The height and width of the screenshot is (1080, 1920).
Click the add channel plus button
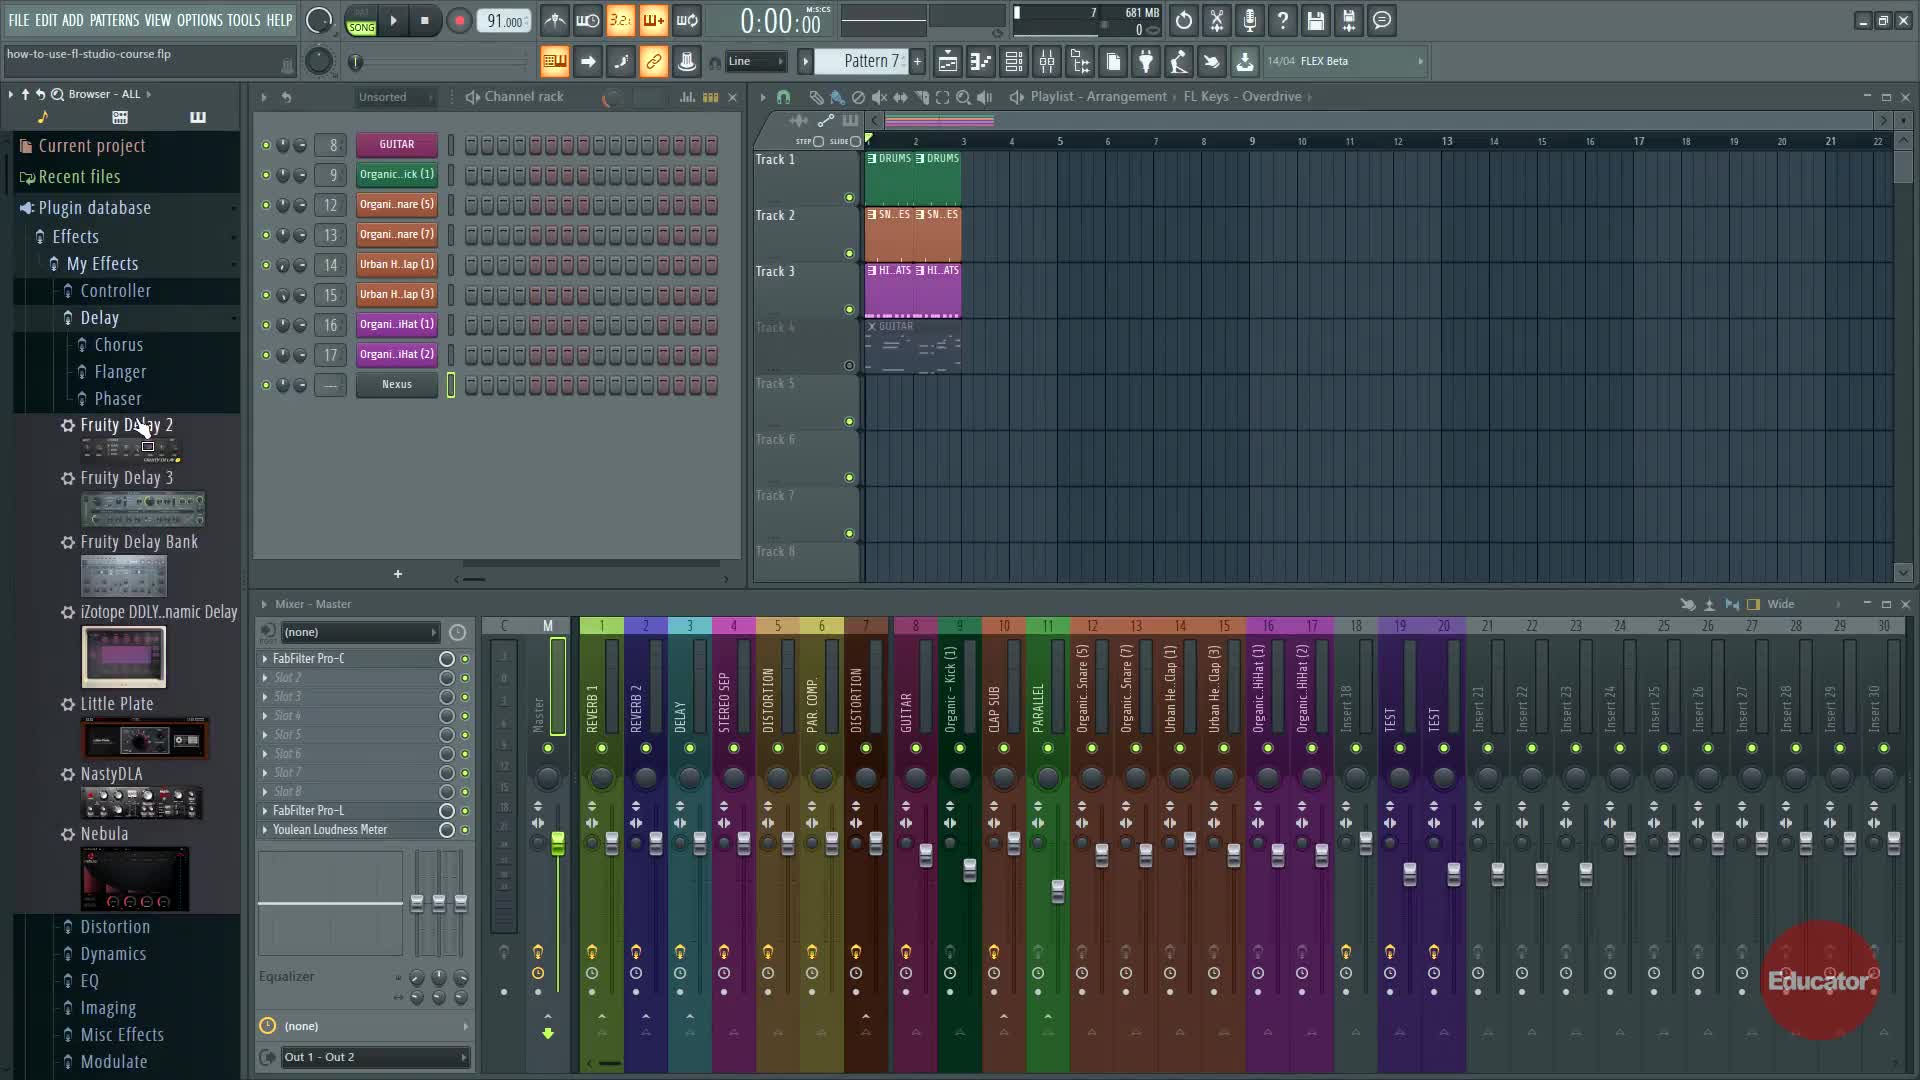[x=398, y=574]
